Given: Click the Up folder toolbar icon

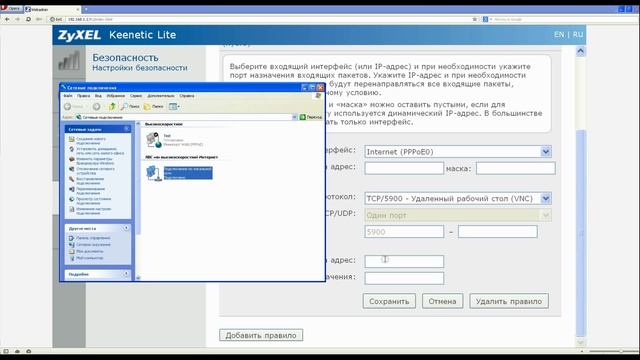Looking at the screenshot, I should click(112, 107).
